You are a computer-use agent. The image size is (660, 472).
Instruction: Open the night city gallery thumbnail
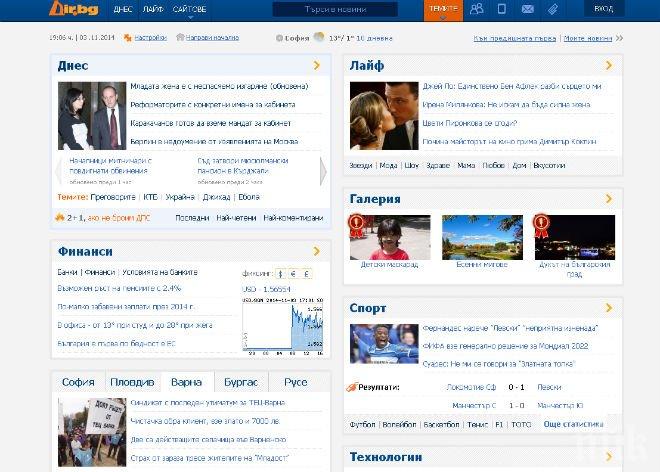point(575,237)
